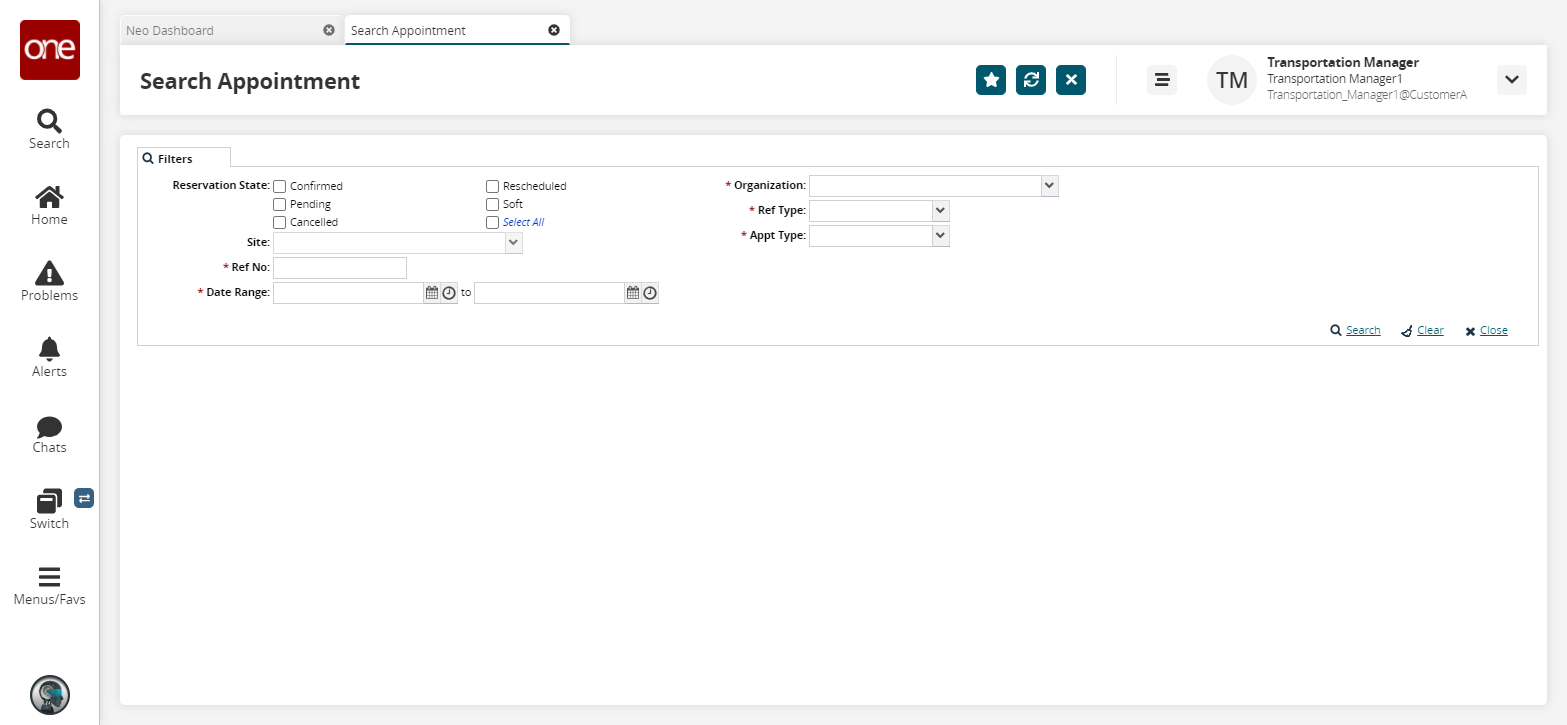Open time picker for end date
Viewport: 1567px width, 725px height.
650,293
